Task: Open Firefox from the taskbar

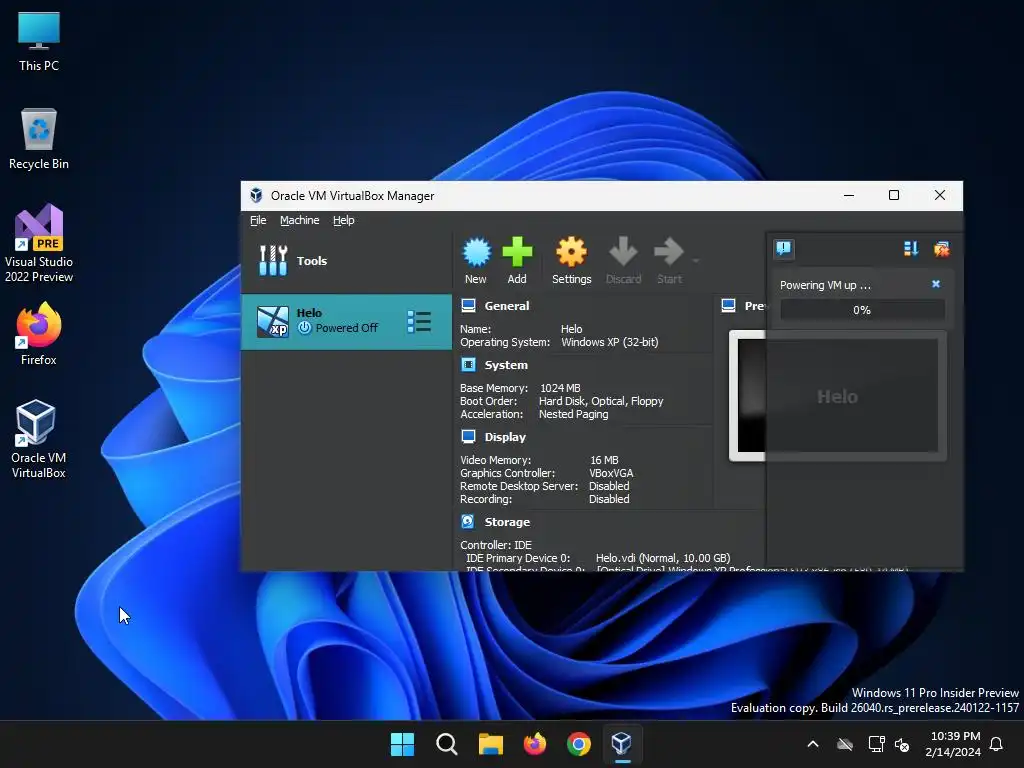Action: point(535,744)
